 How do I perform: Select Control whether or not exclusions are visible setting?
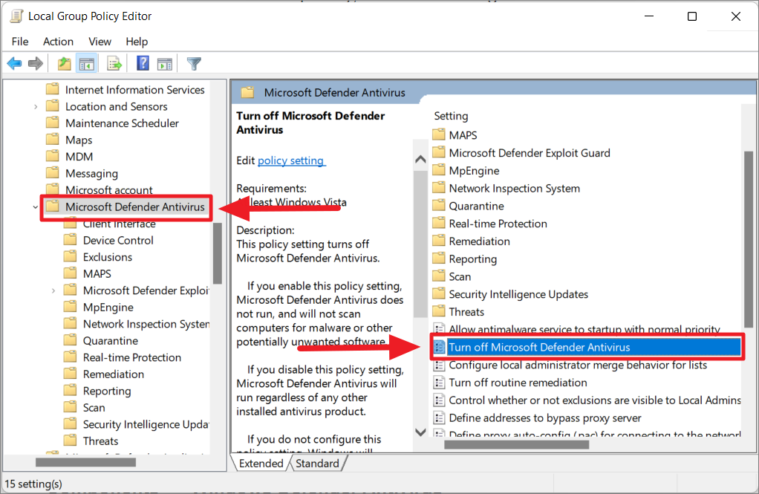coord(594,400)
